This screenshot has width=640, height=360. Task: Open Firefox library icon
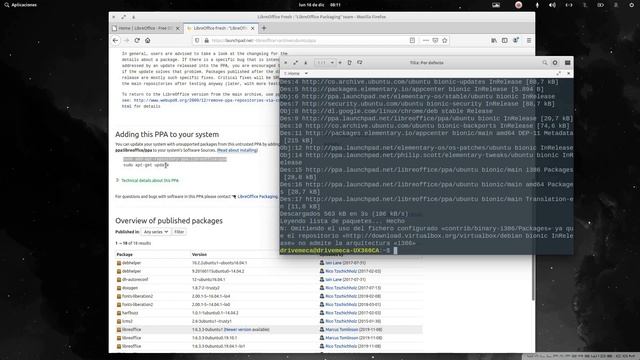coord(494,40)
